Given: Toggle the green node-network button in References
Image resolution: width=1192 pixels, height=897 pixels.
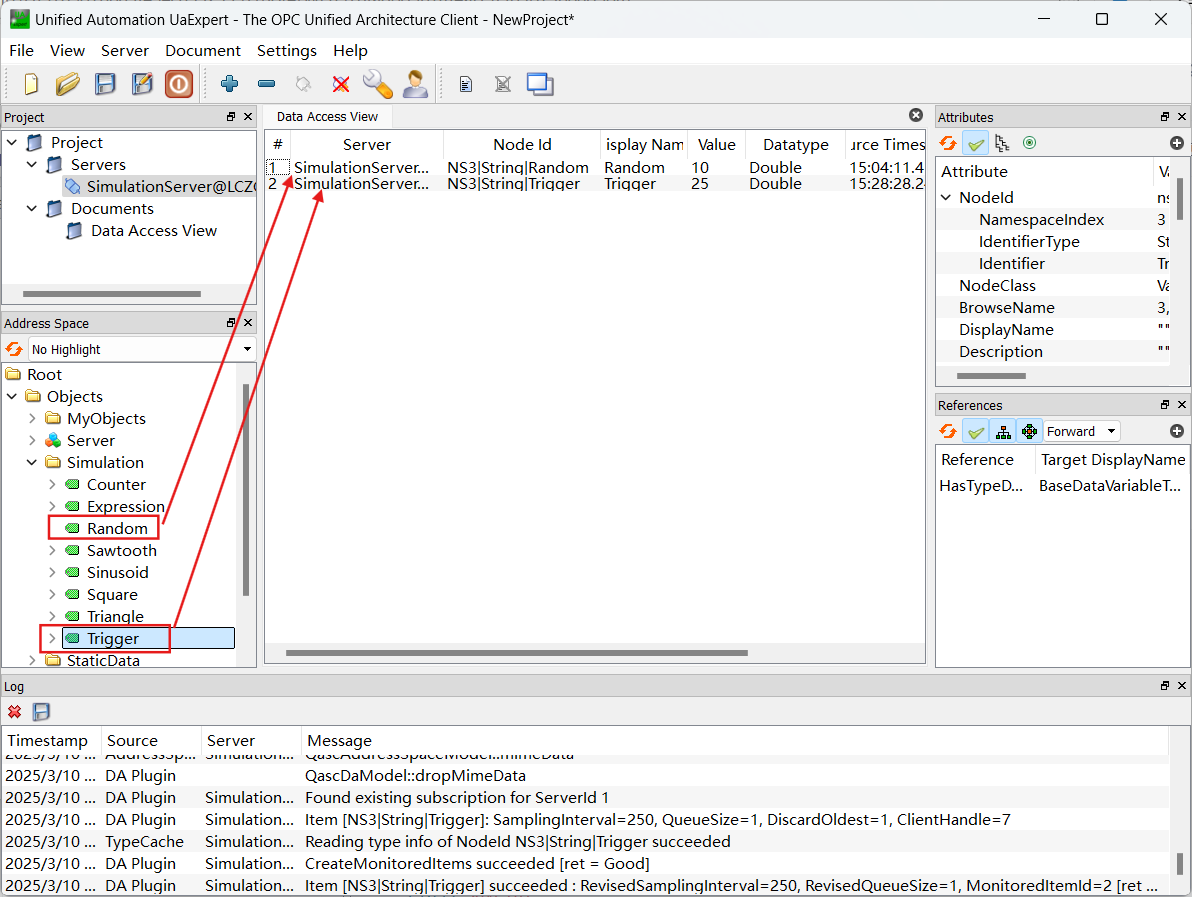Looking at the screenshot, I should (1029, 431).
